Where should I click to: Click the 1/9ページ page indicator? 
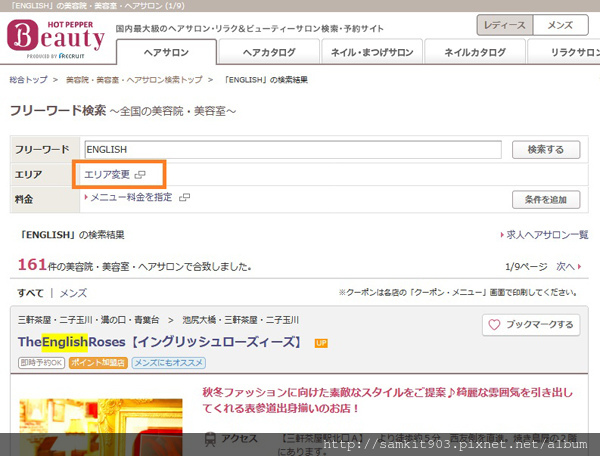[526, 267]
